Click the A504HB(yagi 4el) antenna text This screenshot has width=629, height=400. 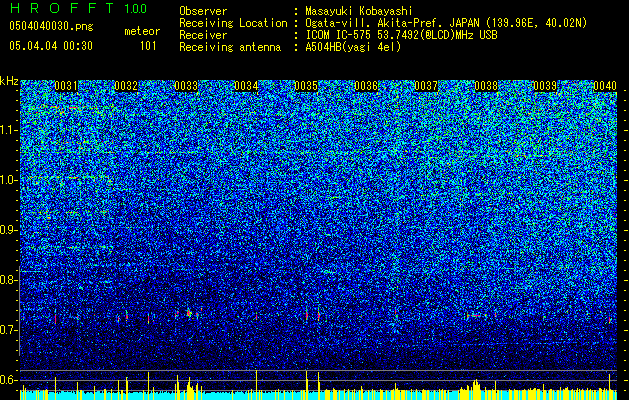click(353, 47)
